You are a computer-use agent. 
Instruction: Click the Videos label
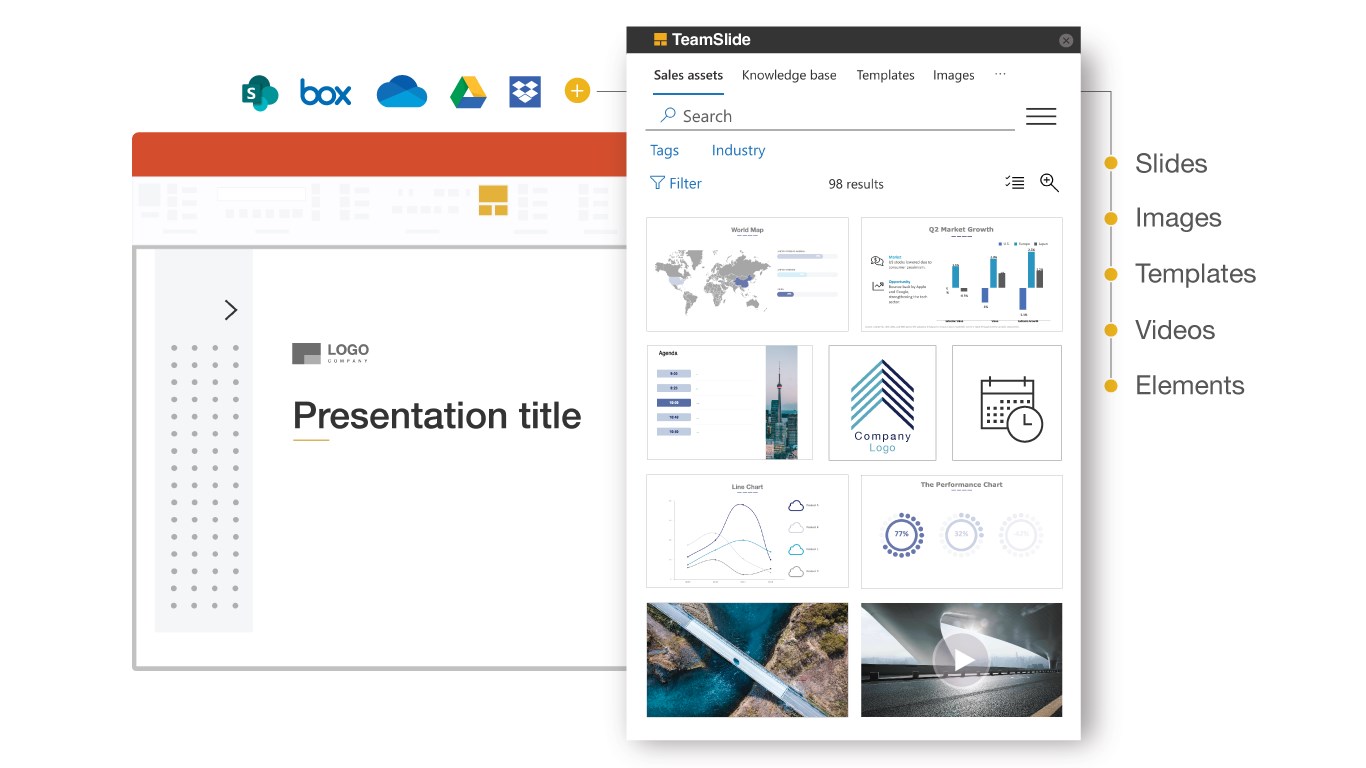pyautogui.click(x=1175, y=330)
